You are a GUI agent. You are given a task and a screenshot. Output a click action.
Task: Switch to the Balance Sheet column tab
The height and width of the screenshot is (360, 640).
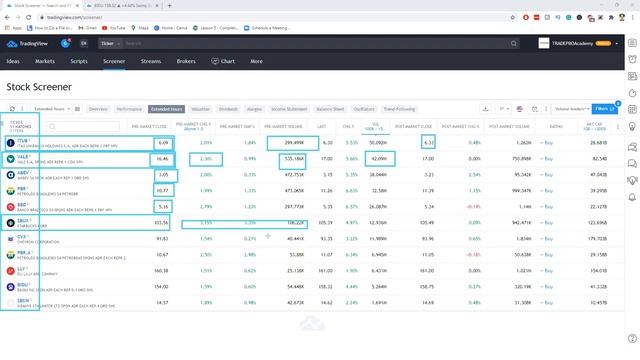(330, 109)
